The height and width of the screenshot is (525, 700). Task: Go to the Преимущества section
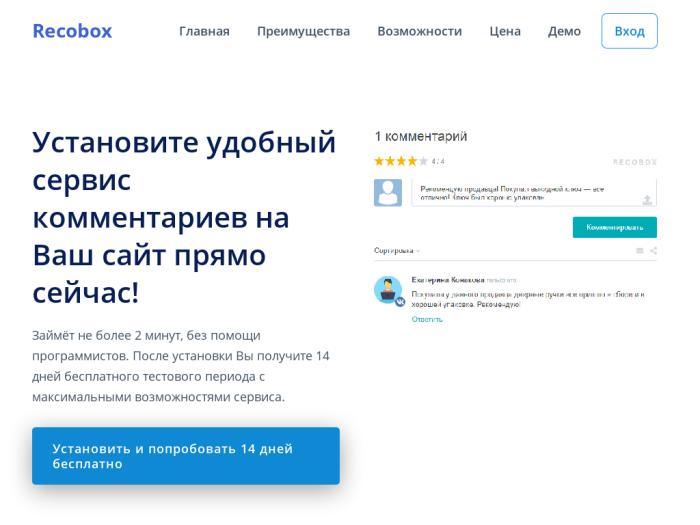[x=304, y=32]
